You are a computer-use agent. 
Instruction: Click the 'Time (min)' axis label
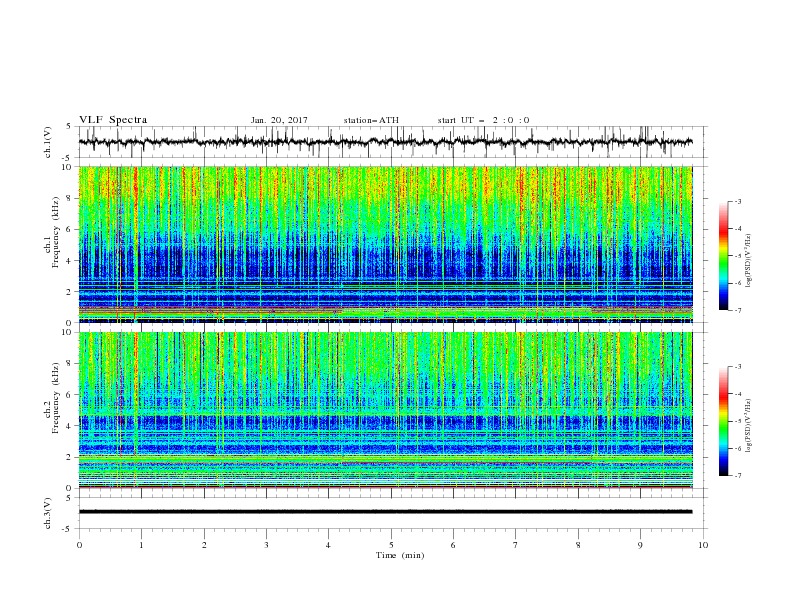[x=400, y=555]
